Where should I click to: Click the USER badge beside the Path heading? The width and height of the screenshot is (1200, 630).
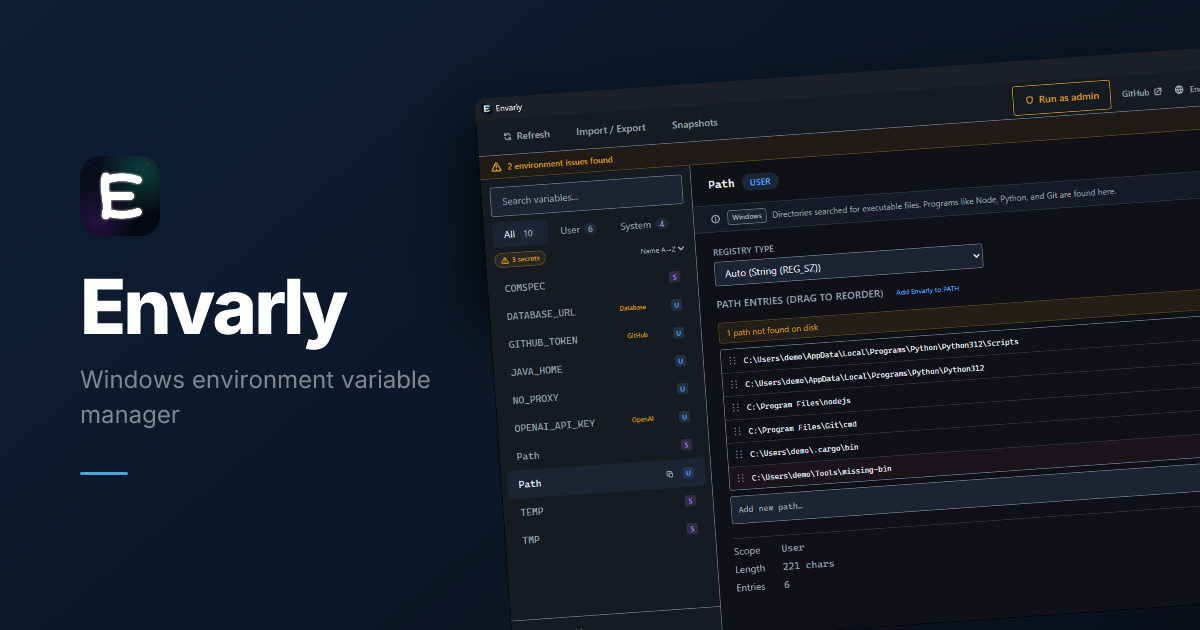(x=760, y=182)
